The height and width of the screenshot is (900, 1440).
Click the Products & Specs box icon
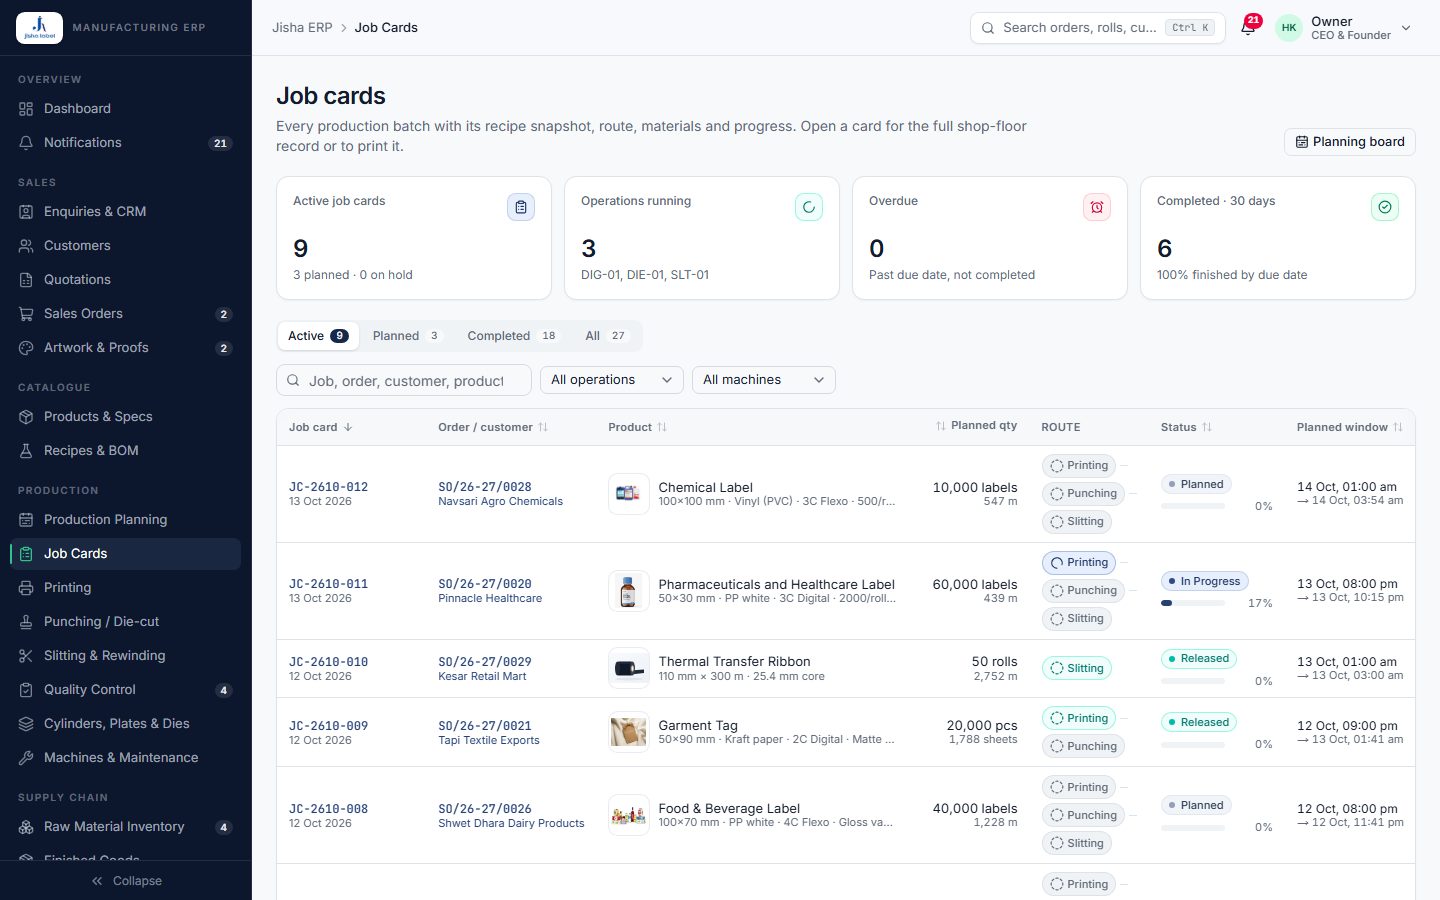pos(26,417)
